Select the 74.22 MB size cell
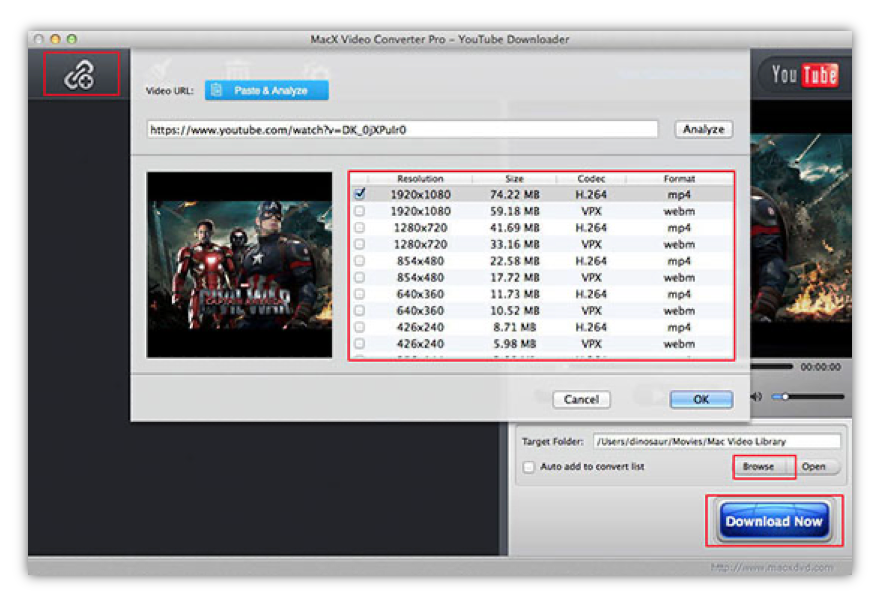 (514, 195)
